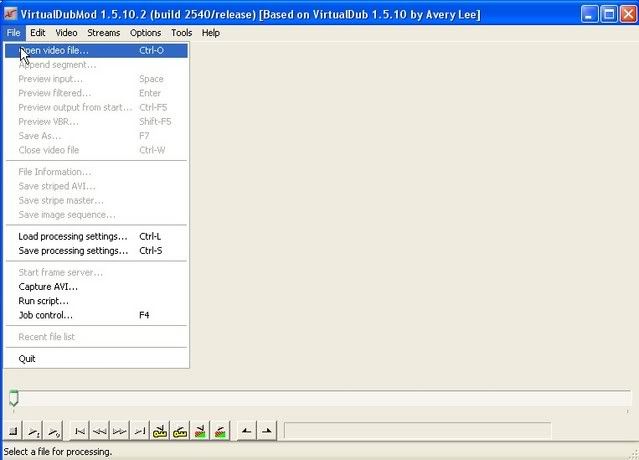639x460 pixels.
Task: Go to previous keyframe
Action: pos(160,431)
